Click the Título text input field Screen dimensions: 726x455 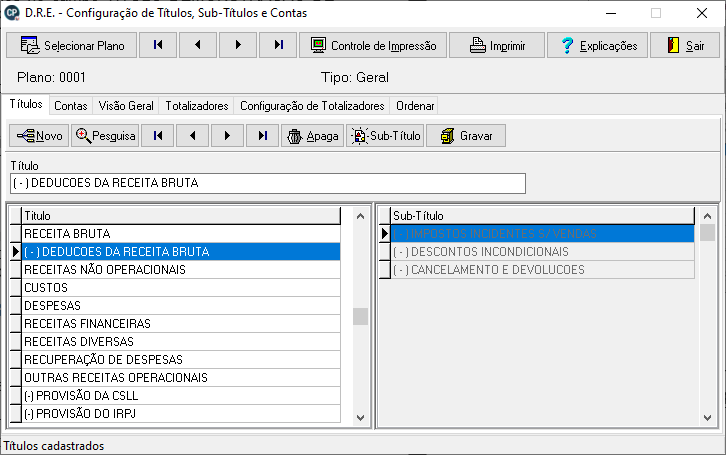268,183
